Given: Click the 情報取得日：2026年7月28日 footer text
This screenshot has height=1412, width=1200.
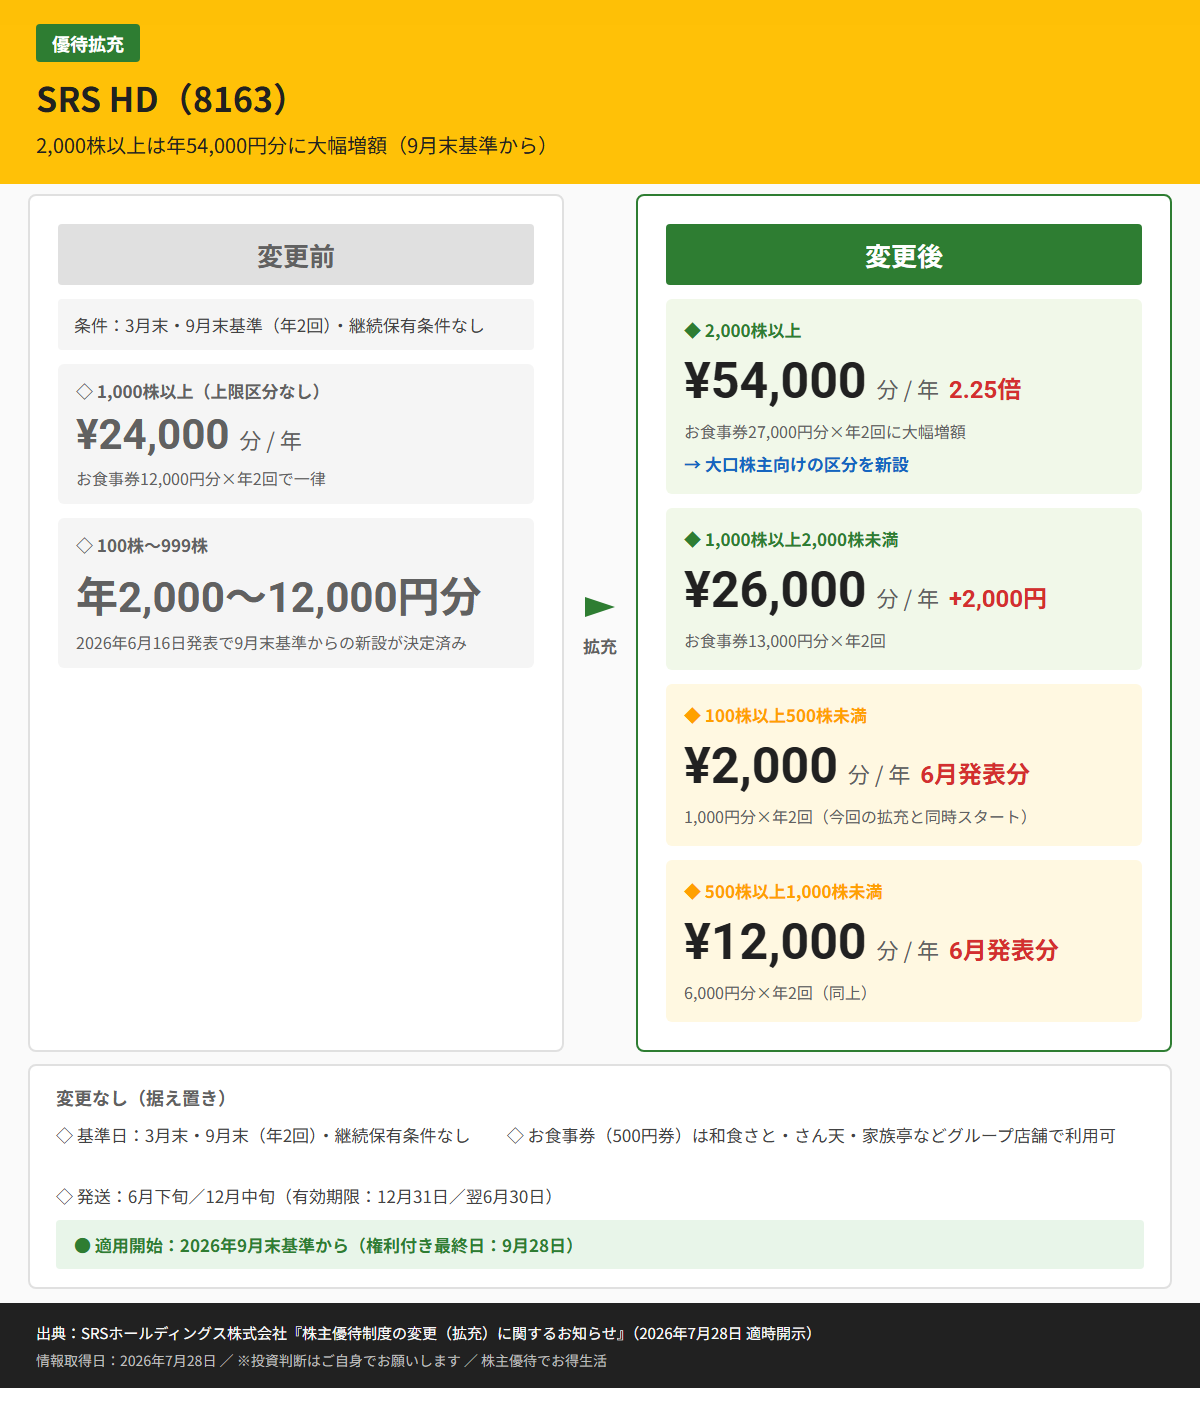Looking at the screenshot, I should tap(321, 1361).
